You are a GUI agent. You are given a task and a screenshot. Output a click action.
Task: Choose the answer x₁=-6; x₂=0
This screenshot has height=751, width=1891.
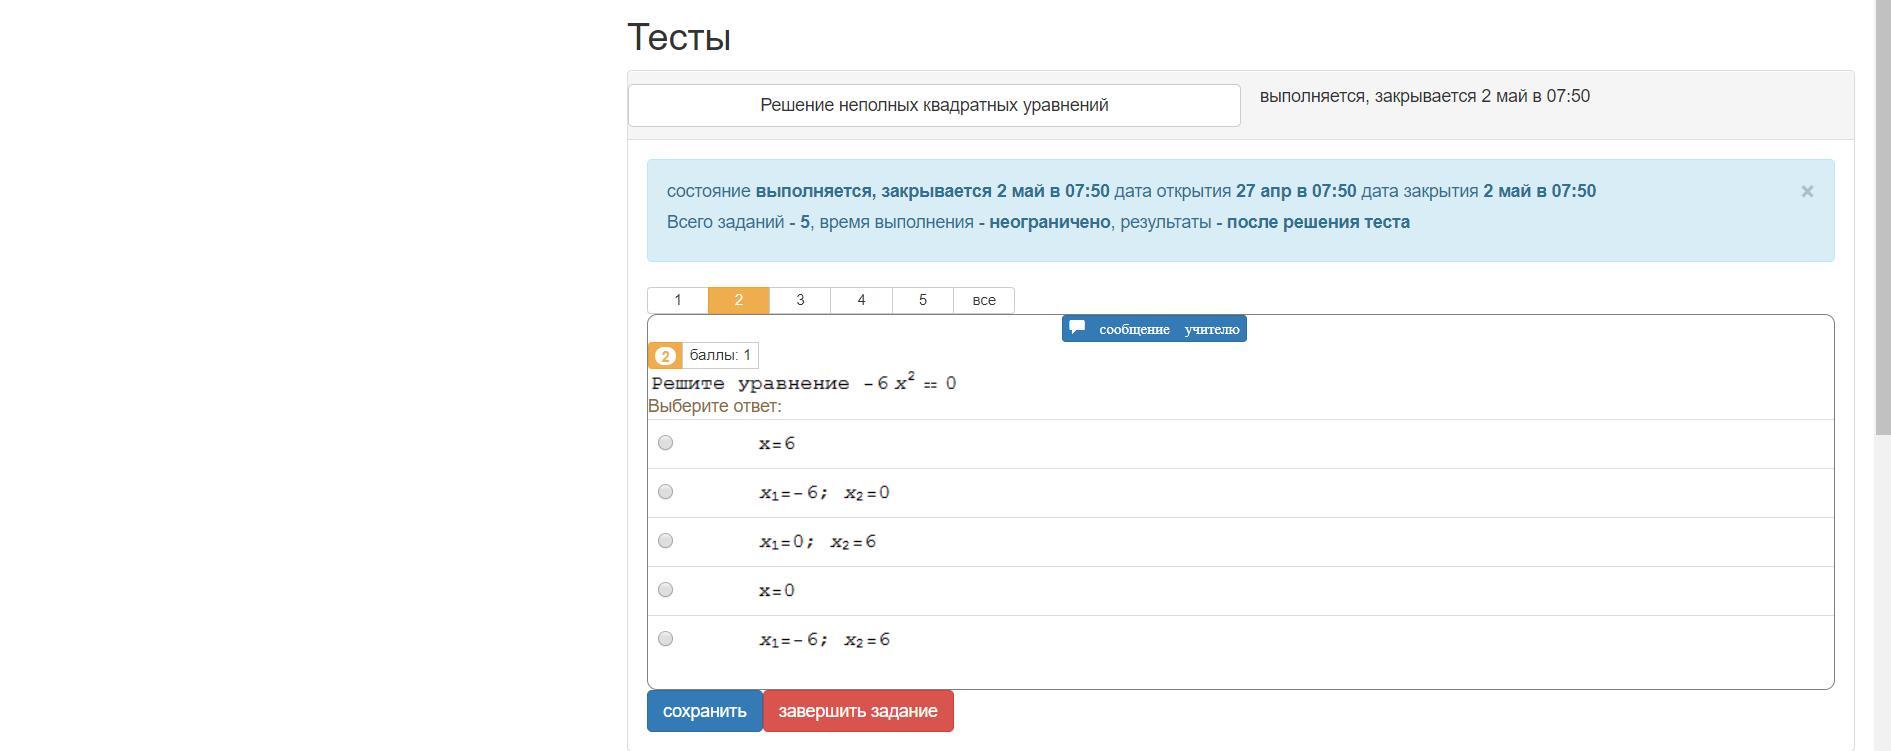666,492
